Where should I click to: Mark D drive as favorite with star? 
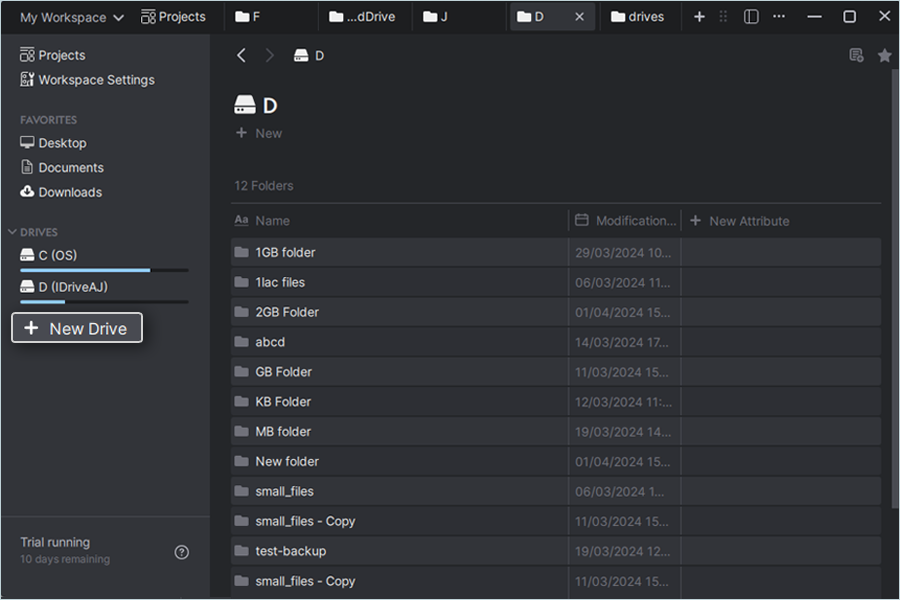[x=885, y=55]
